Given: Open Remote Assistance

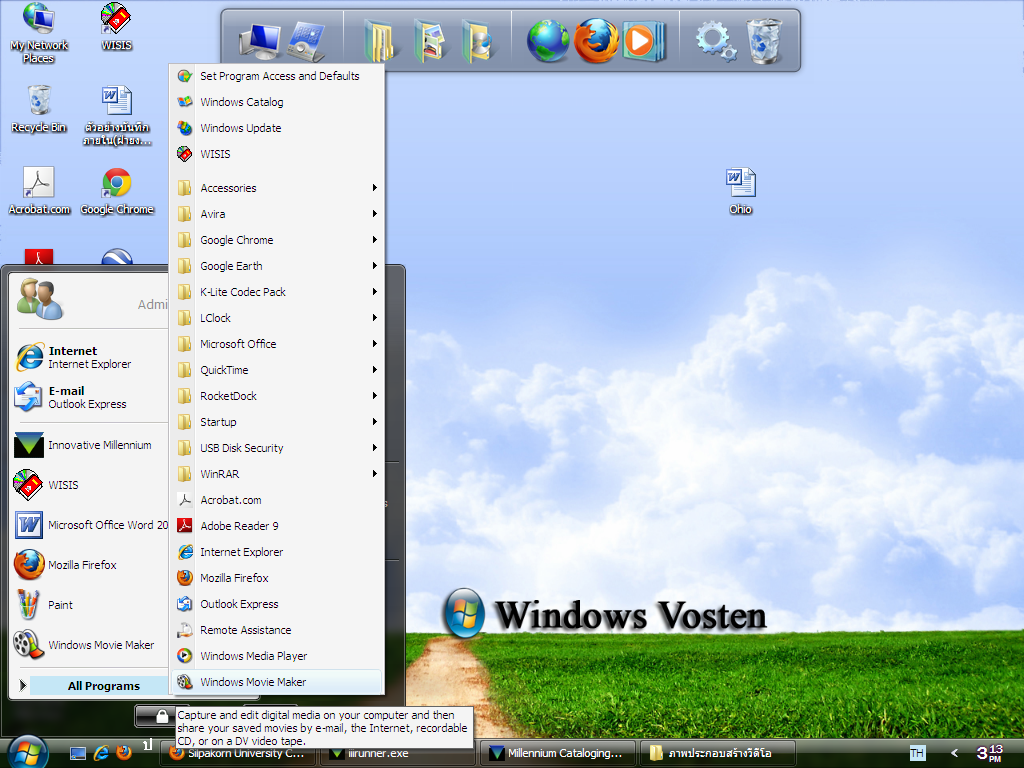Looking at the screenshot, I should [x=277, y=630].
